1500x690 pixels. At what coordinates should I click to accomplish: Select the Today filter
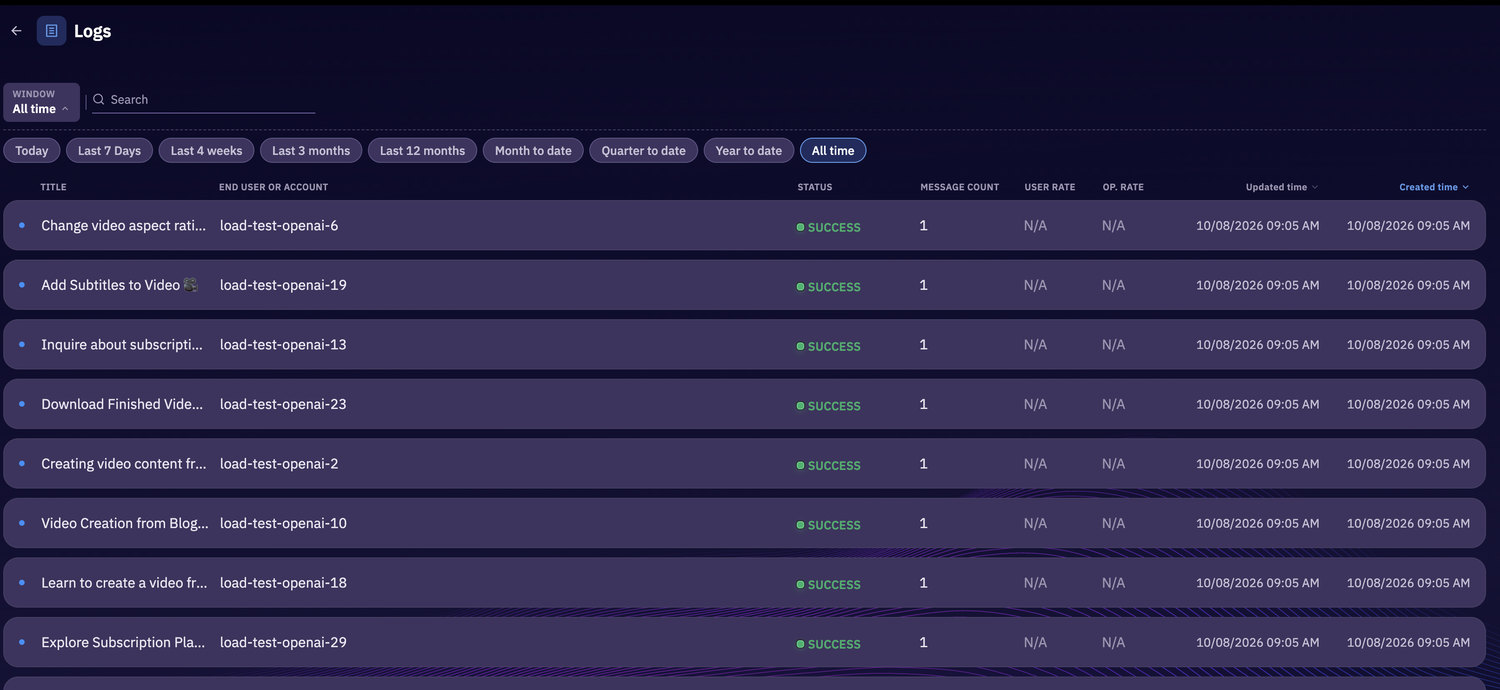click(x=32, y=151)
